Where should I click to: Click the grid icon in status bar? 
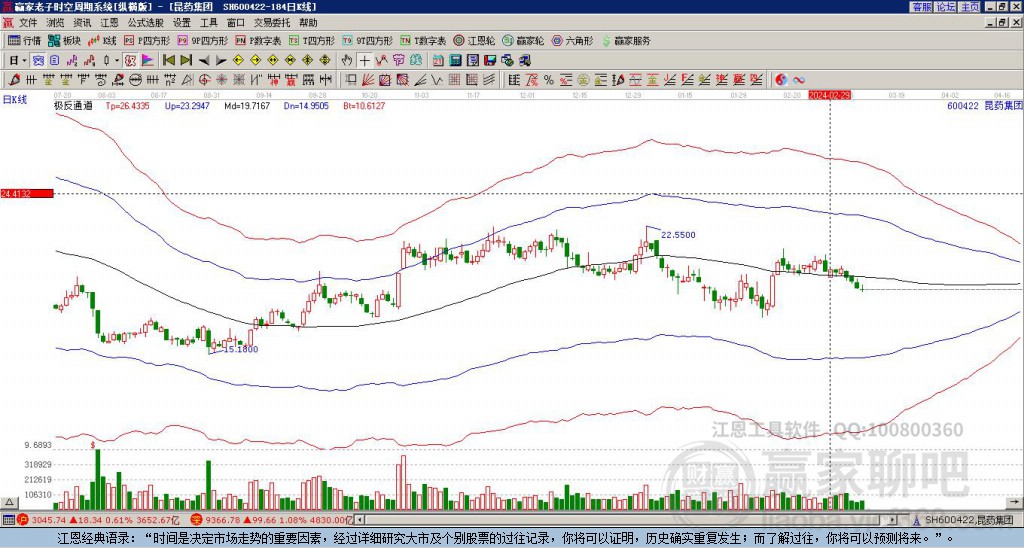click(x=8, y=520)
